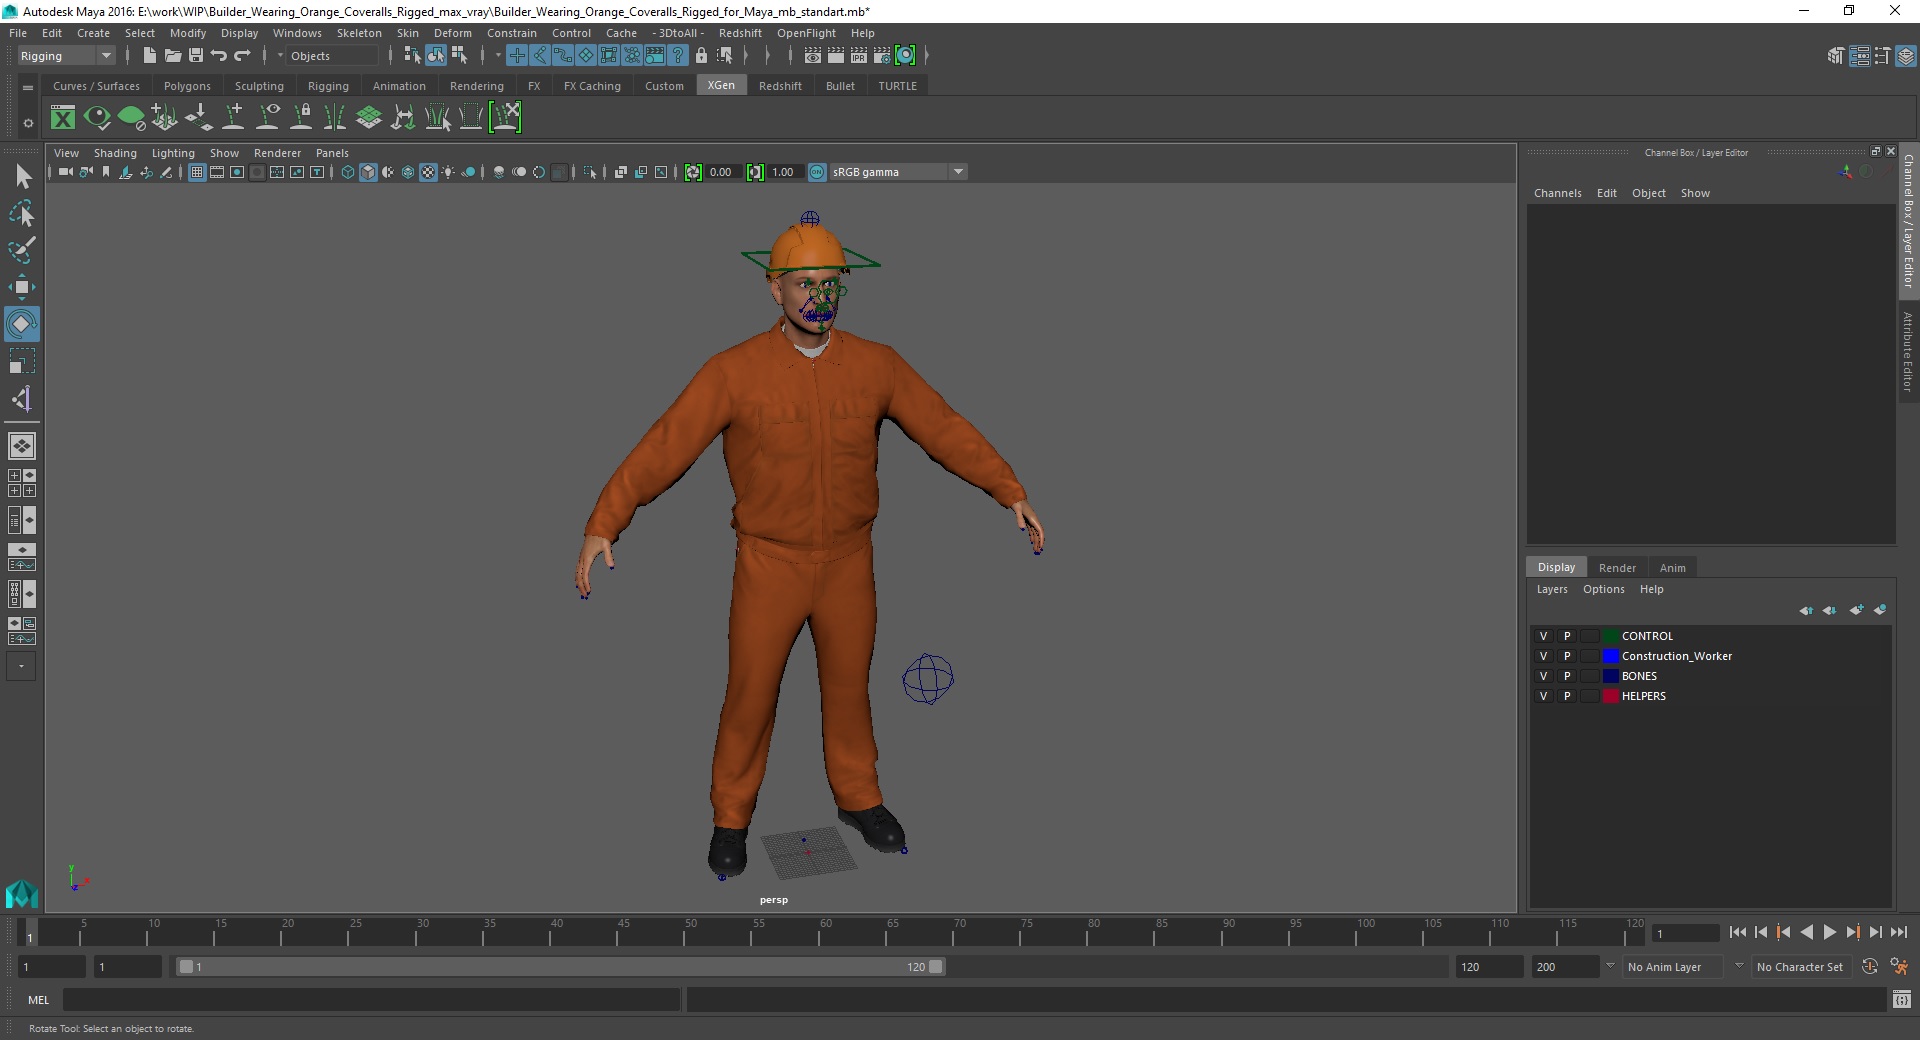Open the viewport Shading menu
This screenshot has width=1920, height=1040.
point(115,153)
